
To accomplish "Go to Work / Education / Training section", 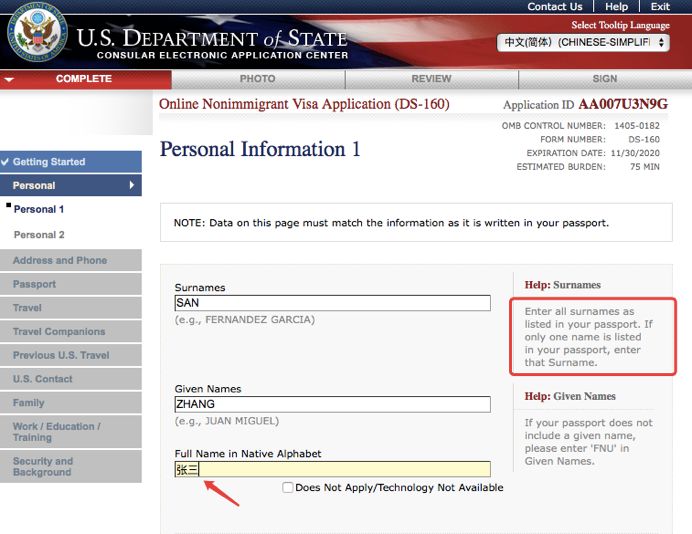I will (x=71, y=432).
